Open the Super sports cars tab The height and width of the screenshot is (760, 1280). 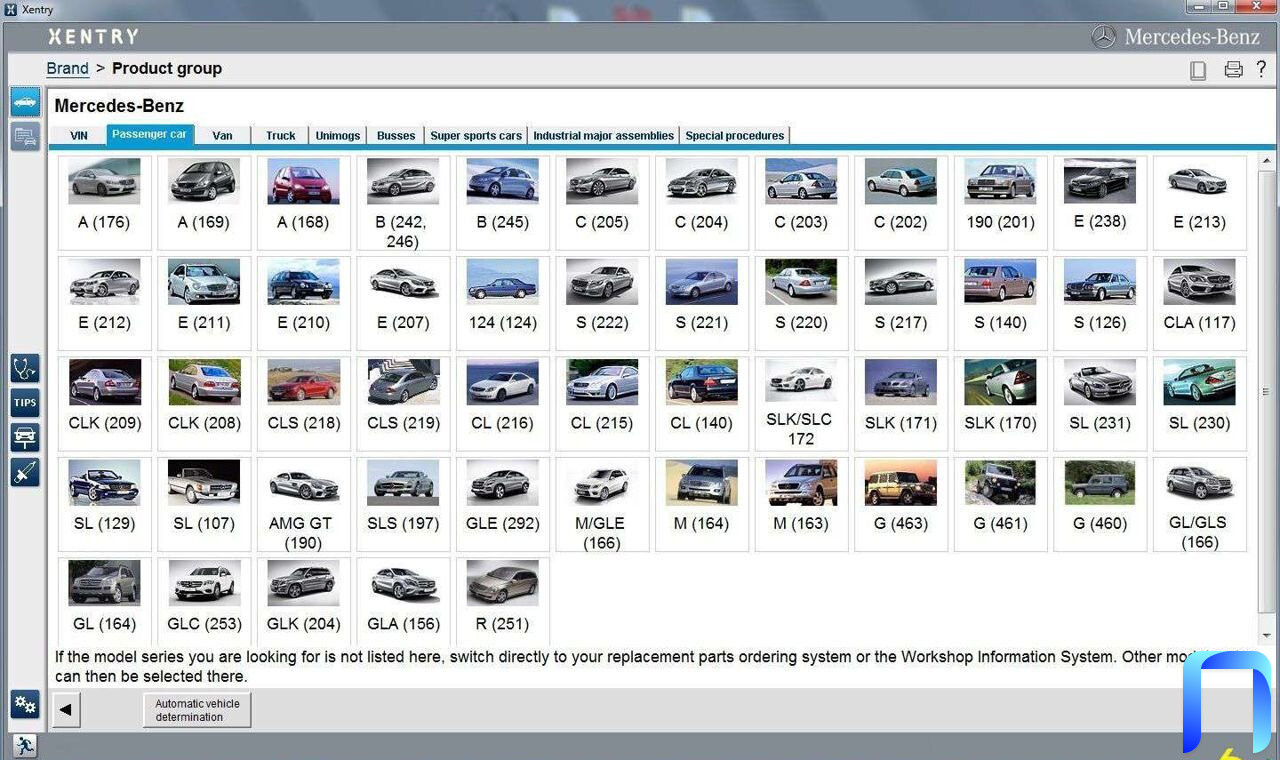point(476,136)
